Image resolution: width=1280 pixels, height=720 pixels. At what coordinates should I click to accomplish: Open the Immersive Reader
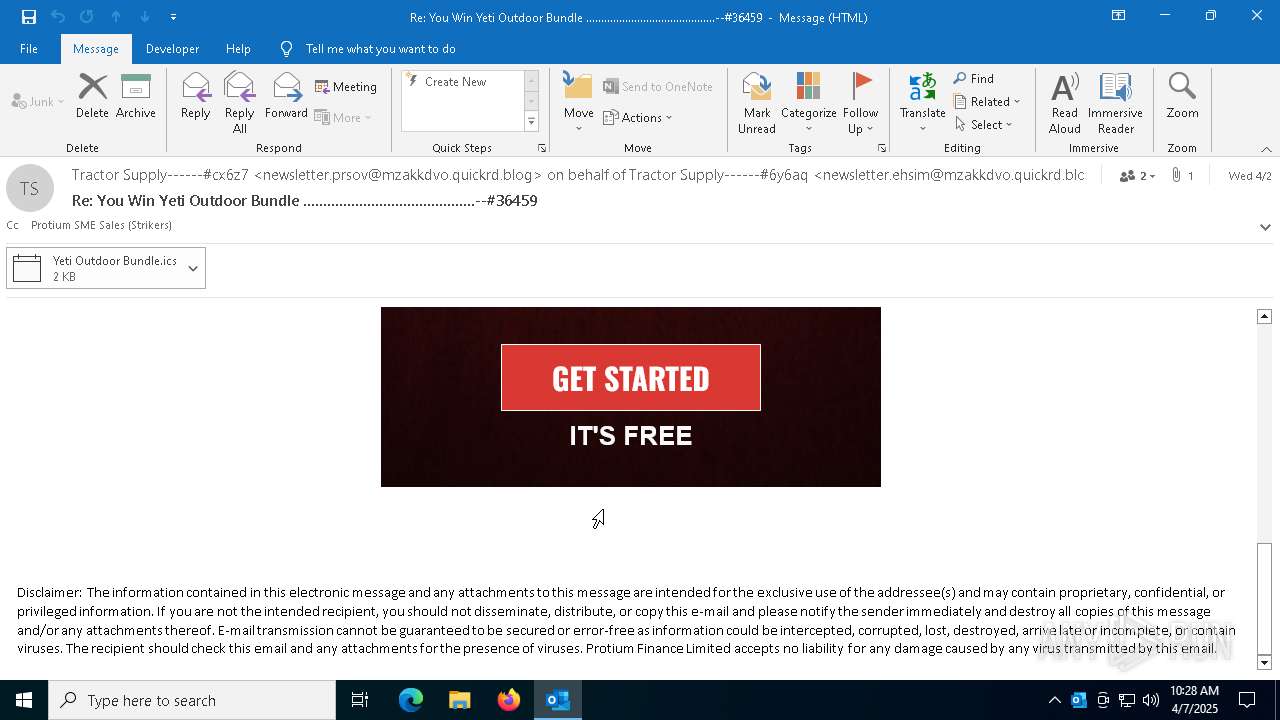(x=1115, y=102)
